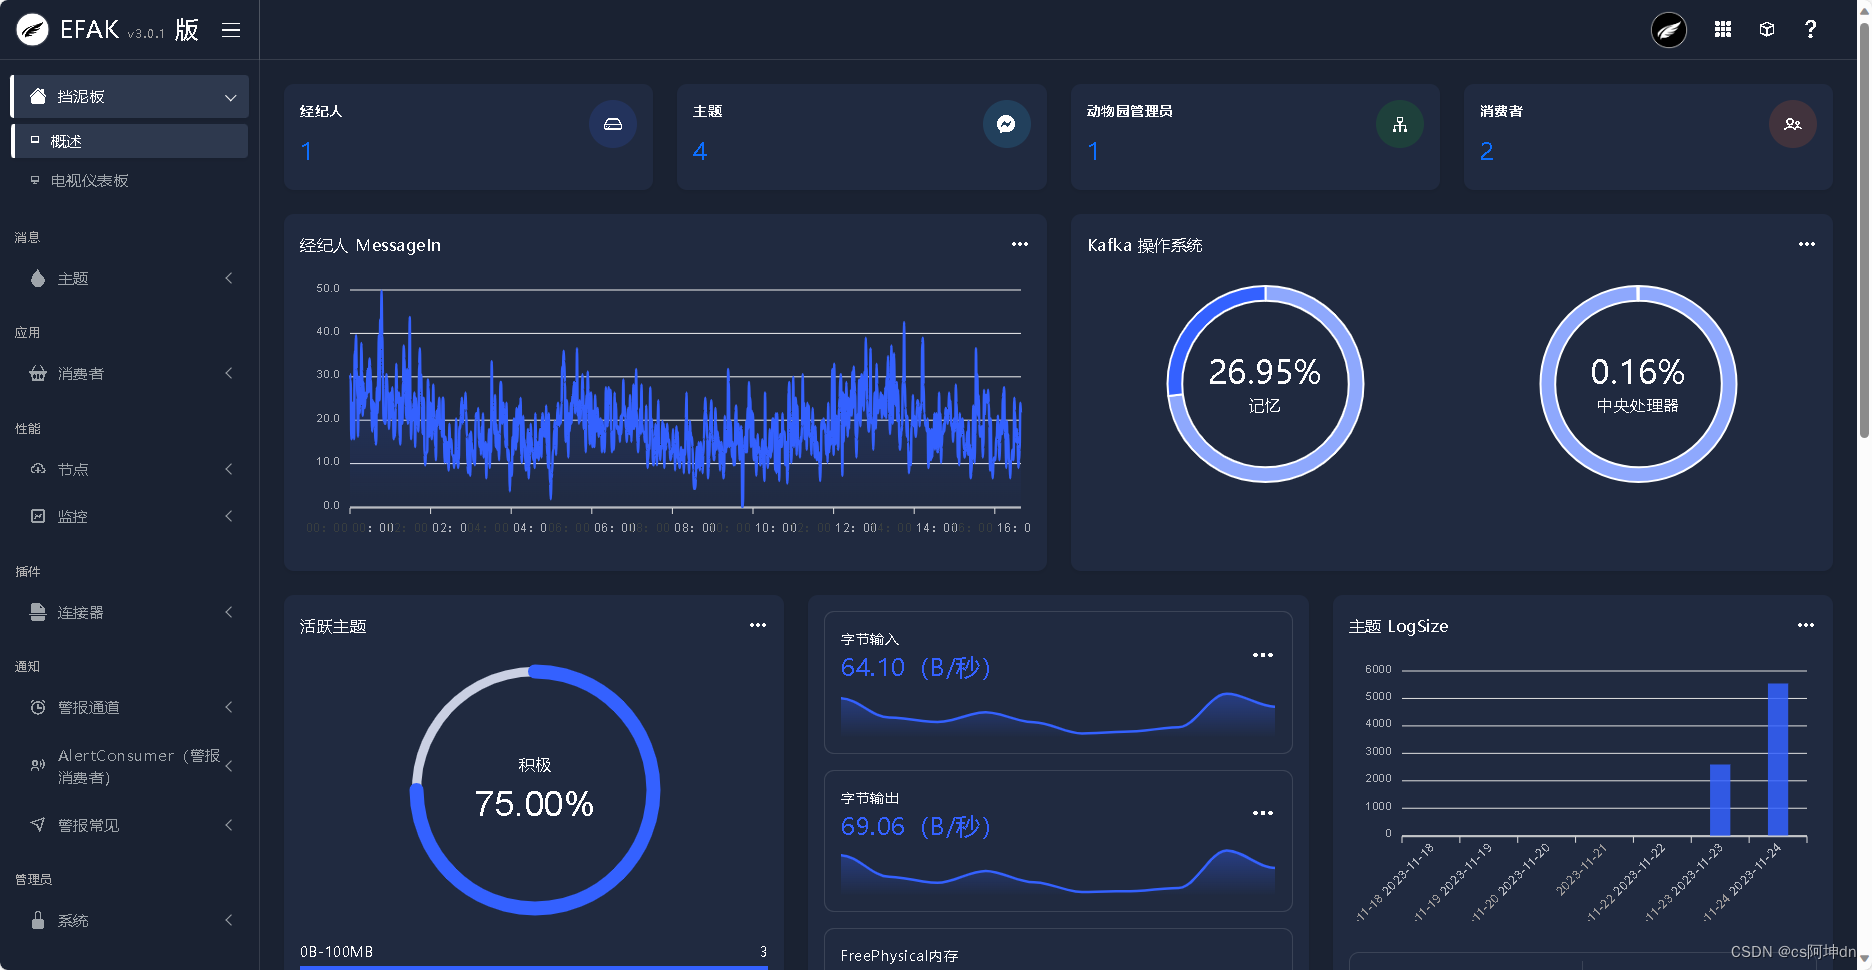The height and width of the screenshot is (970, 1872).
Task: Click the 动物园管理员 Zookeeper card icon
Action: point(1399,124)
